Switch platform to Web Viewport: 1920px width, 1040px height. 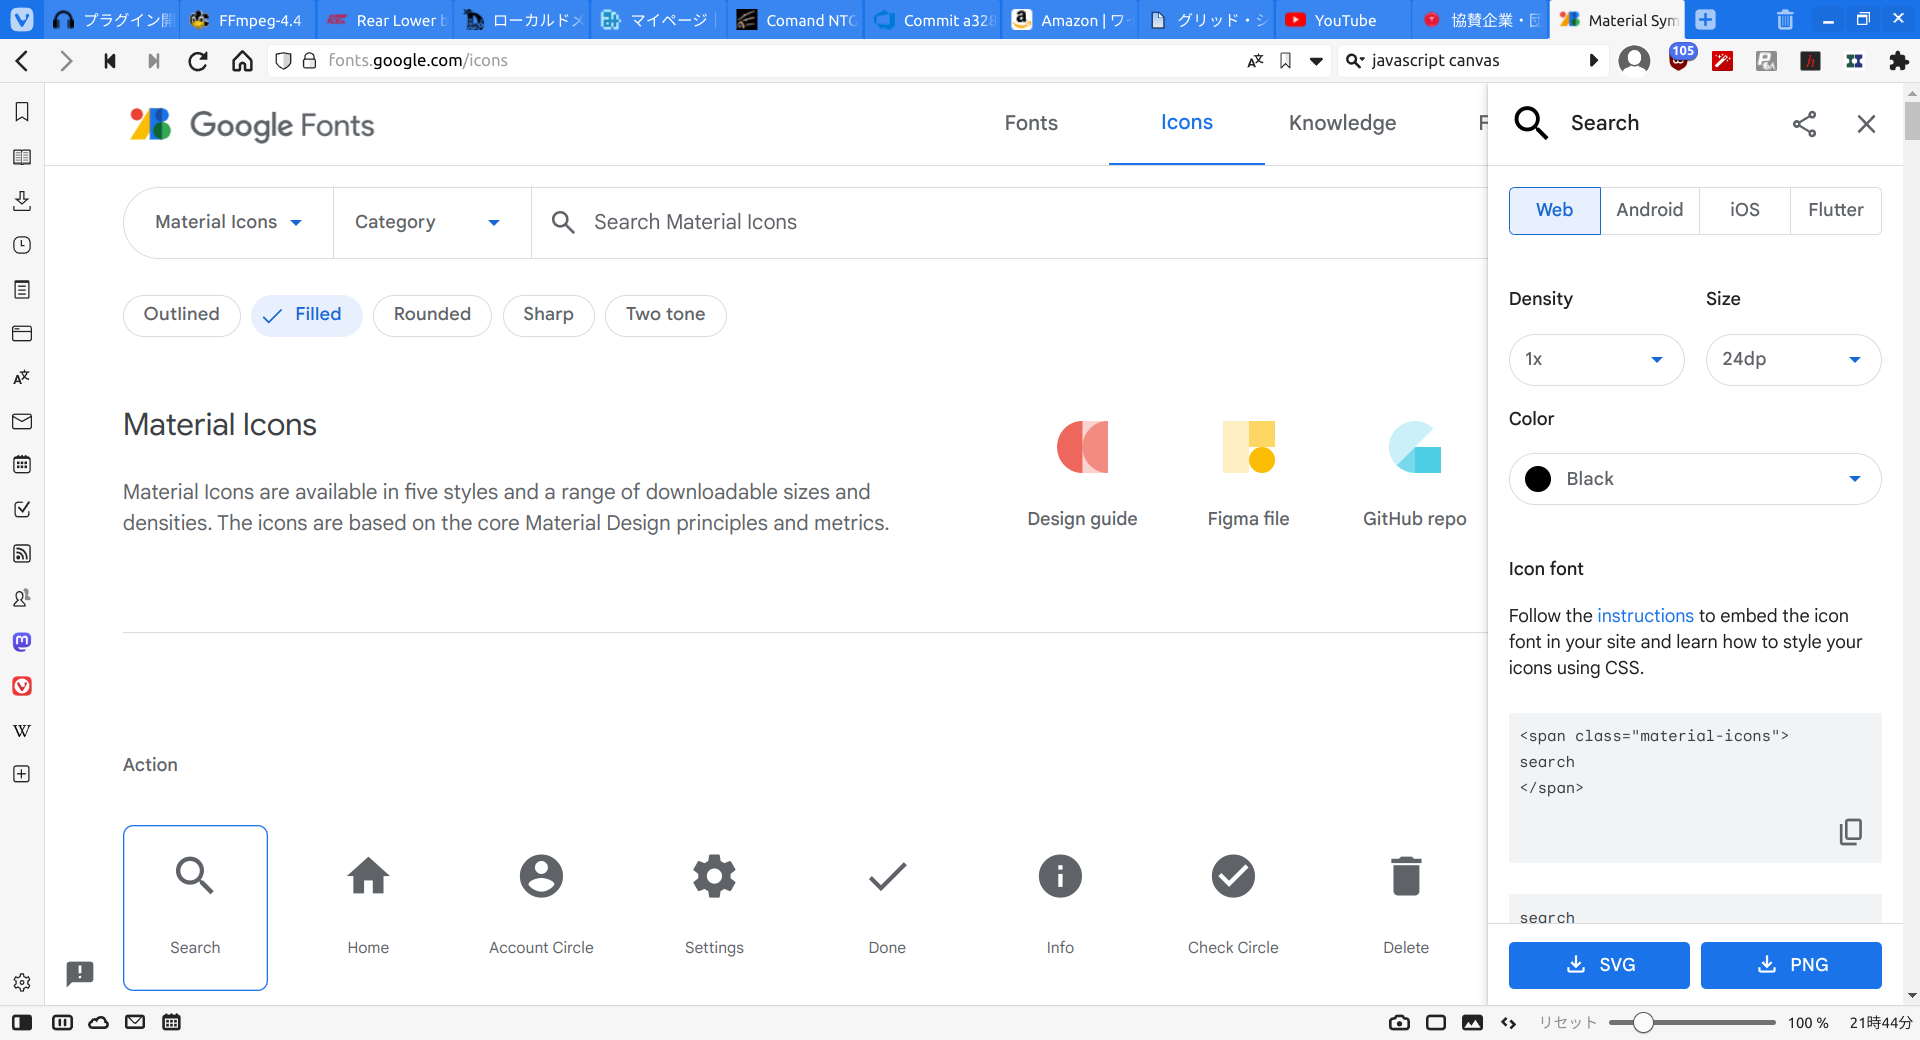coord(1555,211)
